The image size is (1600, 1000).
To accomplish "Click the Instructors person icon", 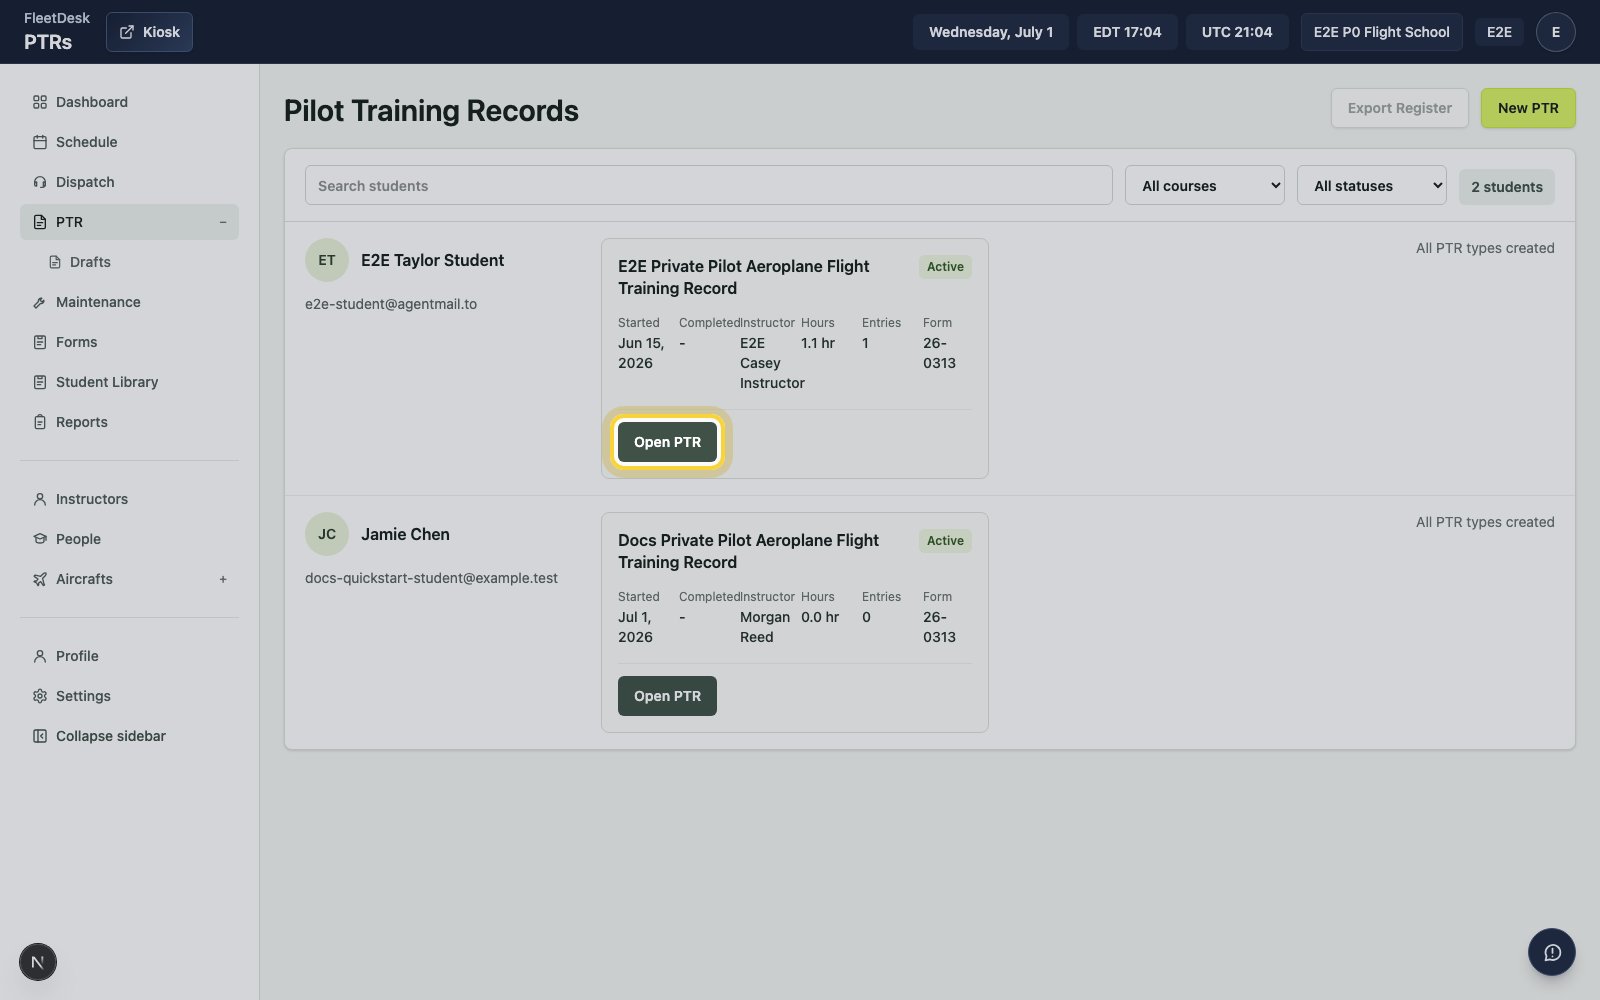I will [40, 499].
